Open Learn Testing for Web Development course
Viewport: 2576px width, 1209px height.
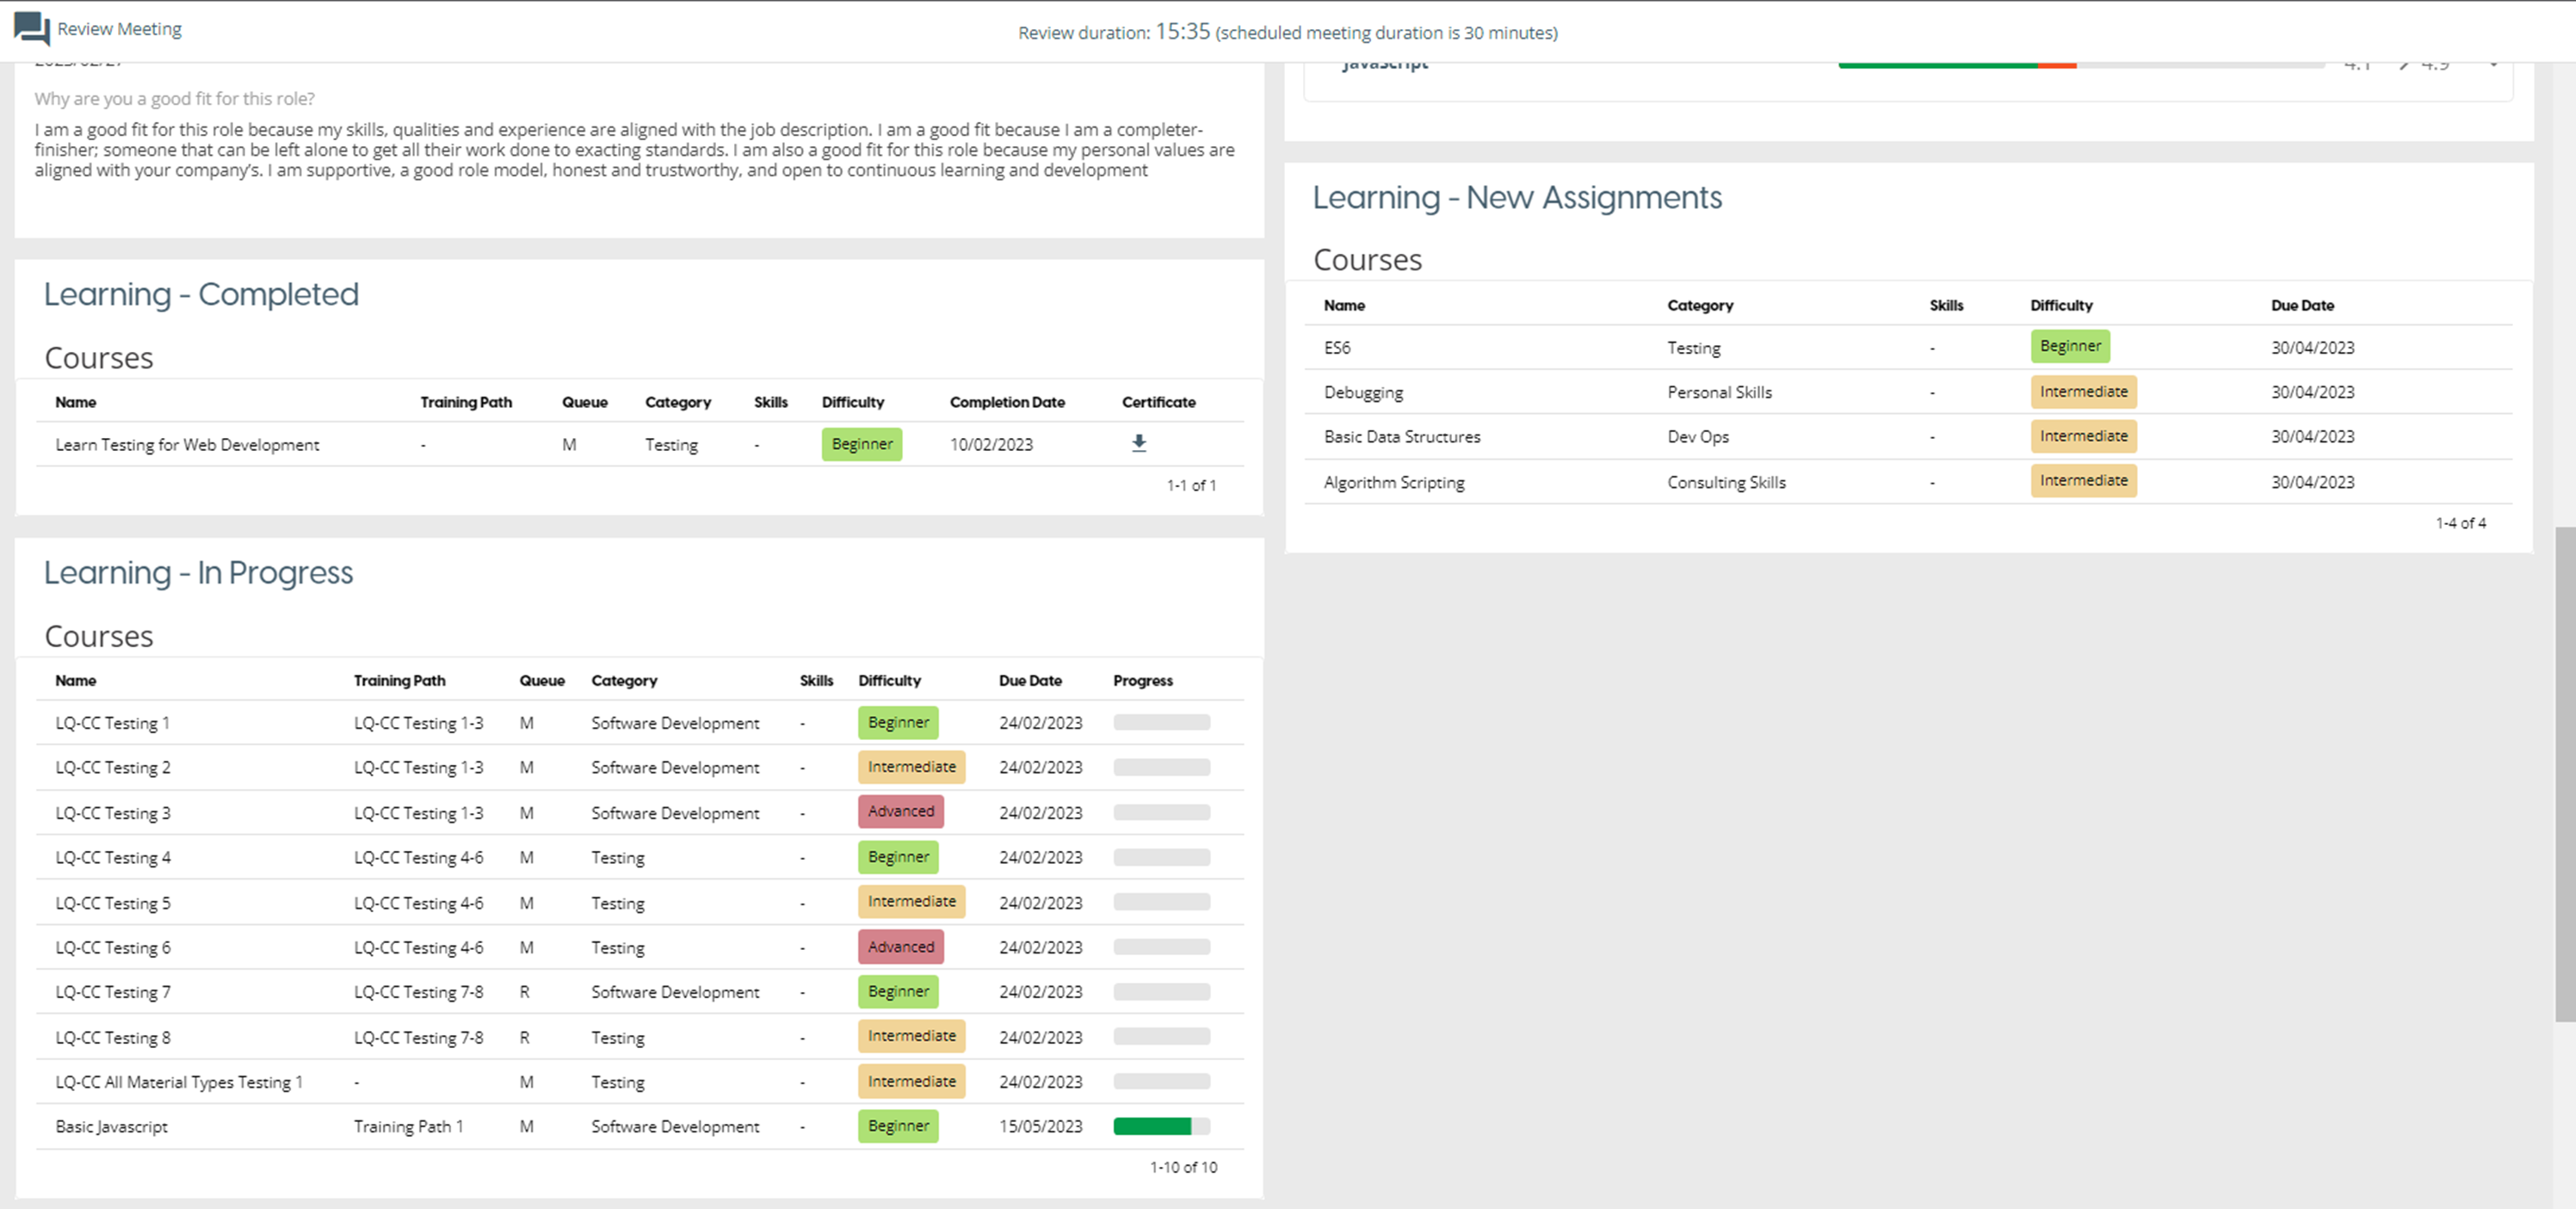click(187, 445)
